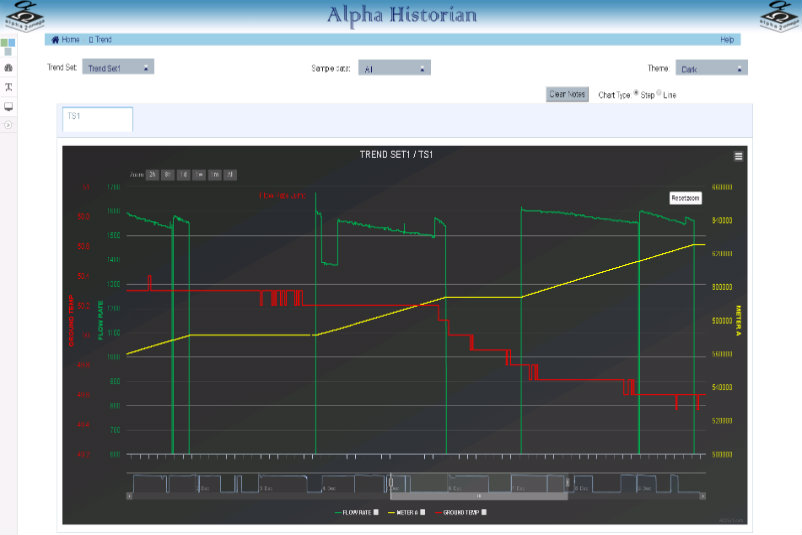Click the navigator scrollbar below the chart
802x535 pixels.
[478, 495]
